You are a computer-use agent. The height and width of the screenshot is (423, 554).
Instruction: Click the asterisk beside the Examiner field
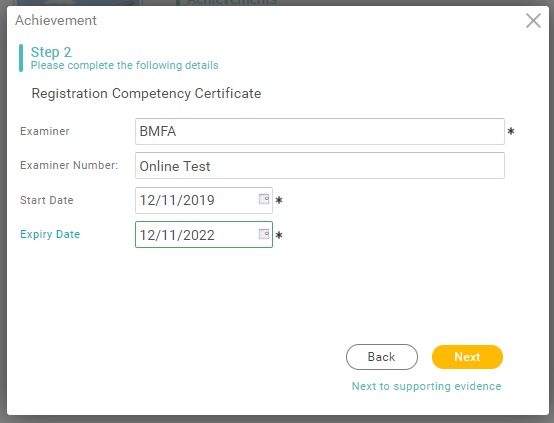[511, 131]
